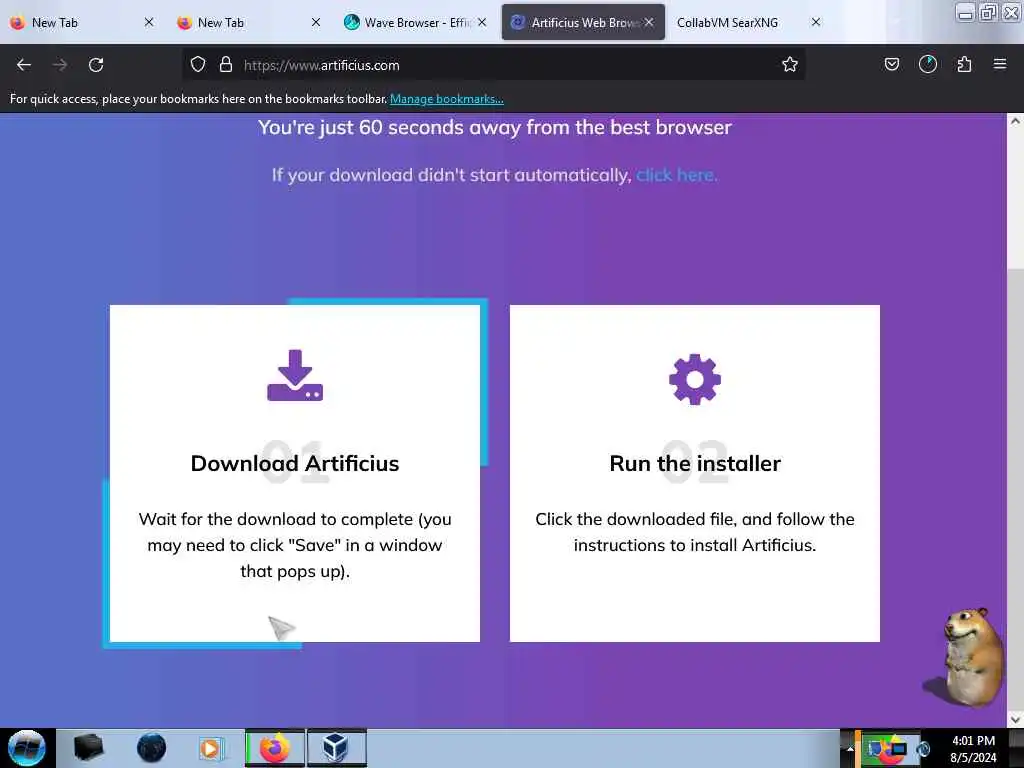Screen dimensions: 1024x768
Task: Open the Windows Start menu orb
Action: point(27,748)
